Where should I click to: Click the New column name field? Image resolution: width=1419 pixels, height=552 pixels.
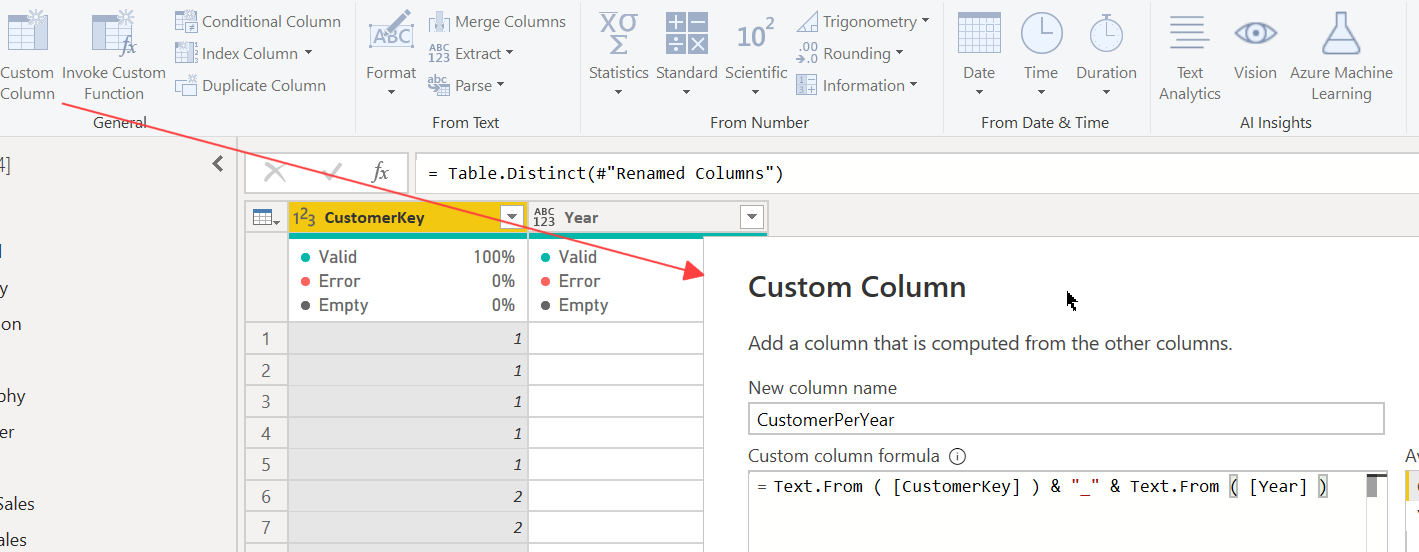pyautogui.click(x=1066, y=419)
